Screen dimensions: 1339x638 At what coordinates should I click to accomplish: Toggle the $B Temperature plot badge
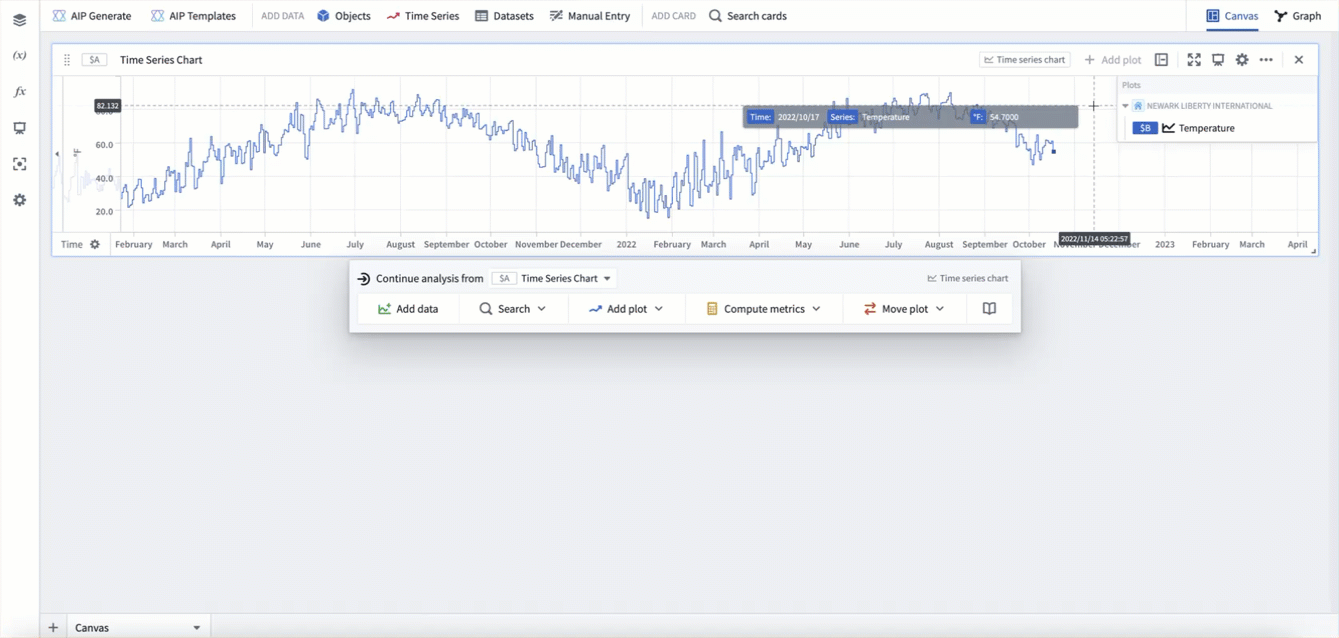coord(1145,128)
